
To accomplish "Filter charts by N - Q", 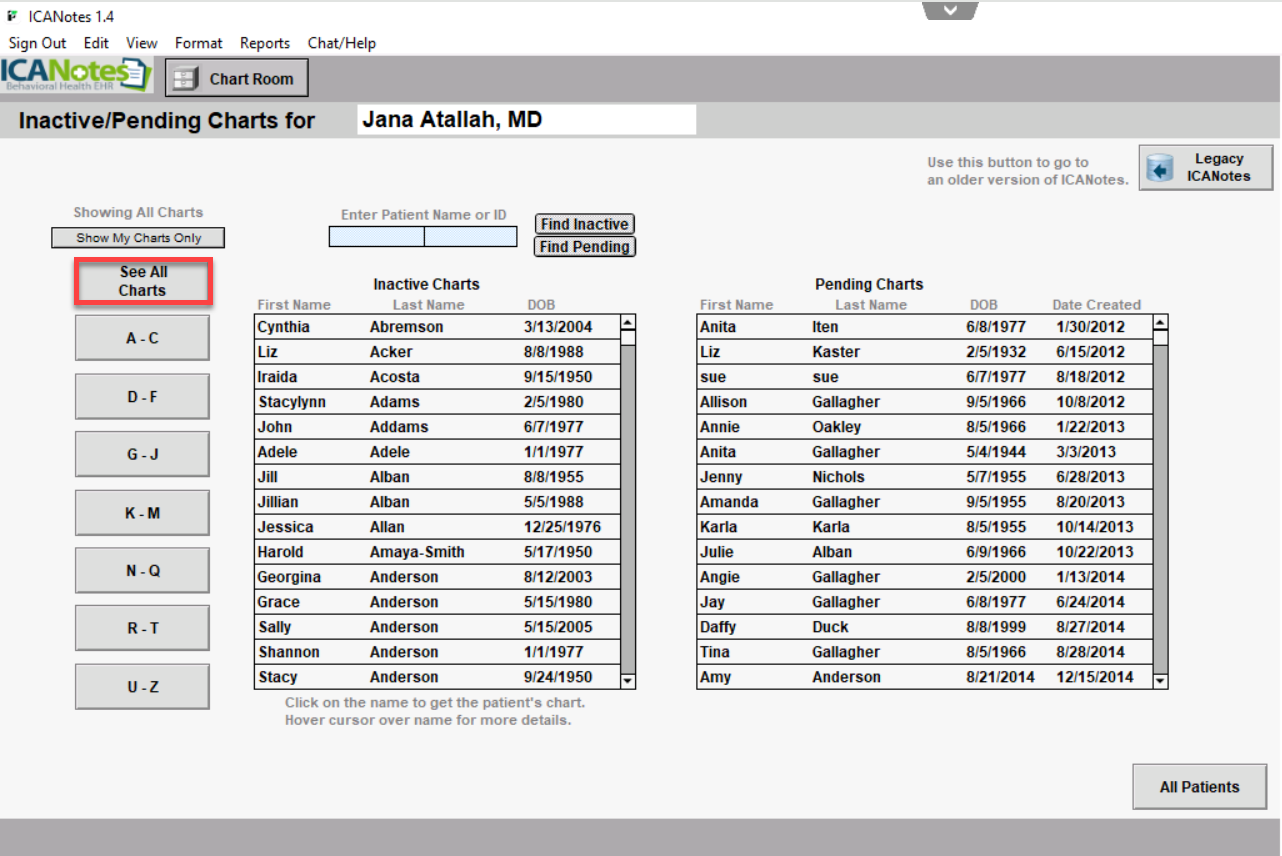I will pyautogui.click(x=142, y=570).
